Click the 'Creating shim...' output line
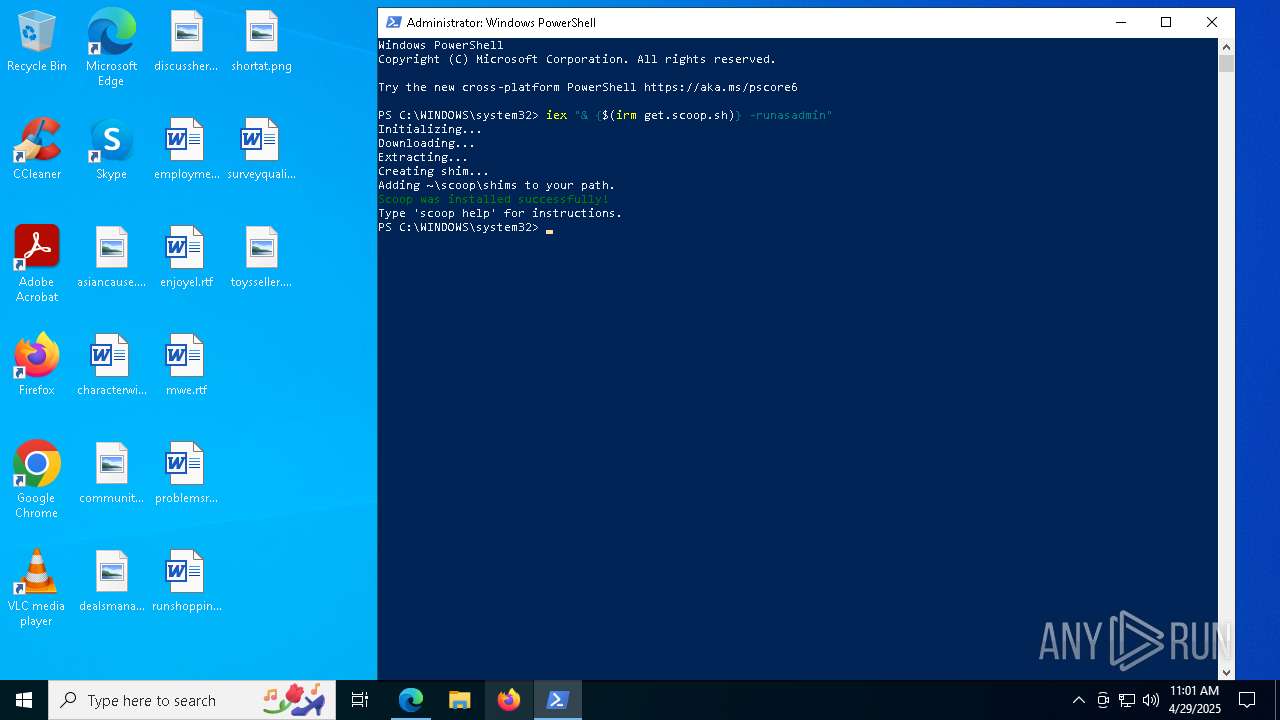1280x720 pixels. pos(434,171)
